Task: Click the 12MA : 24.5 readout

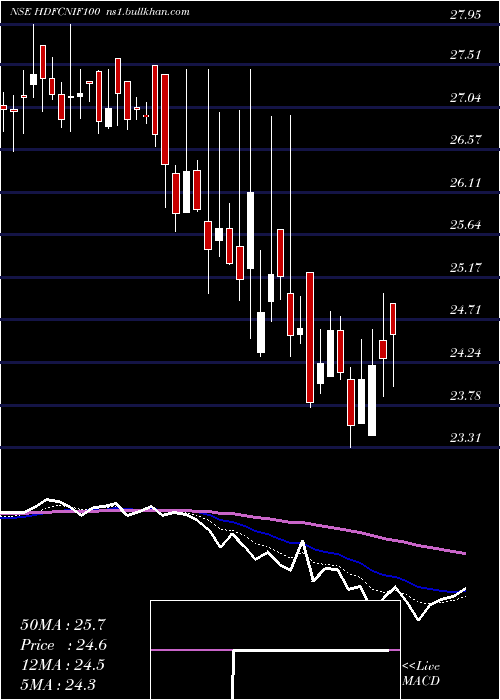Action: [62, 665]
